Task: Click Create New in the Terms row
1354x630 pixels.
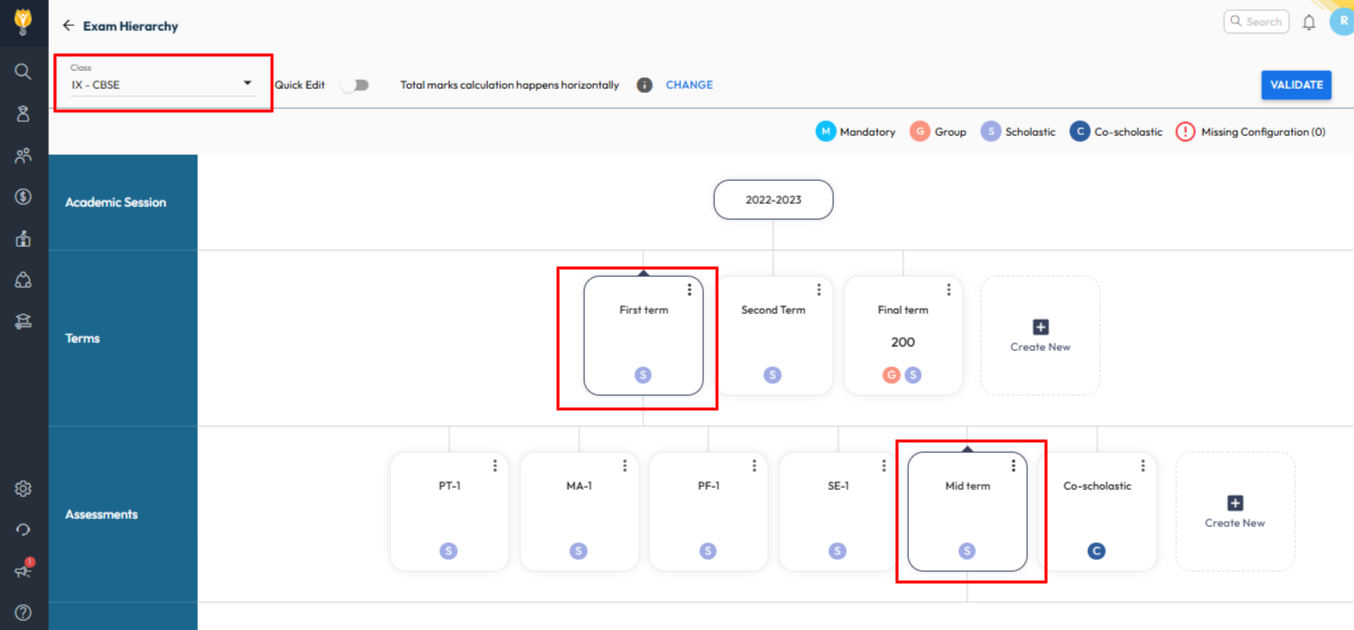Action: point(1040,336)
